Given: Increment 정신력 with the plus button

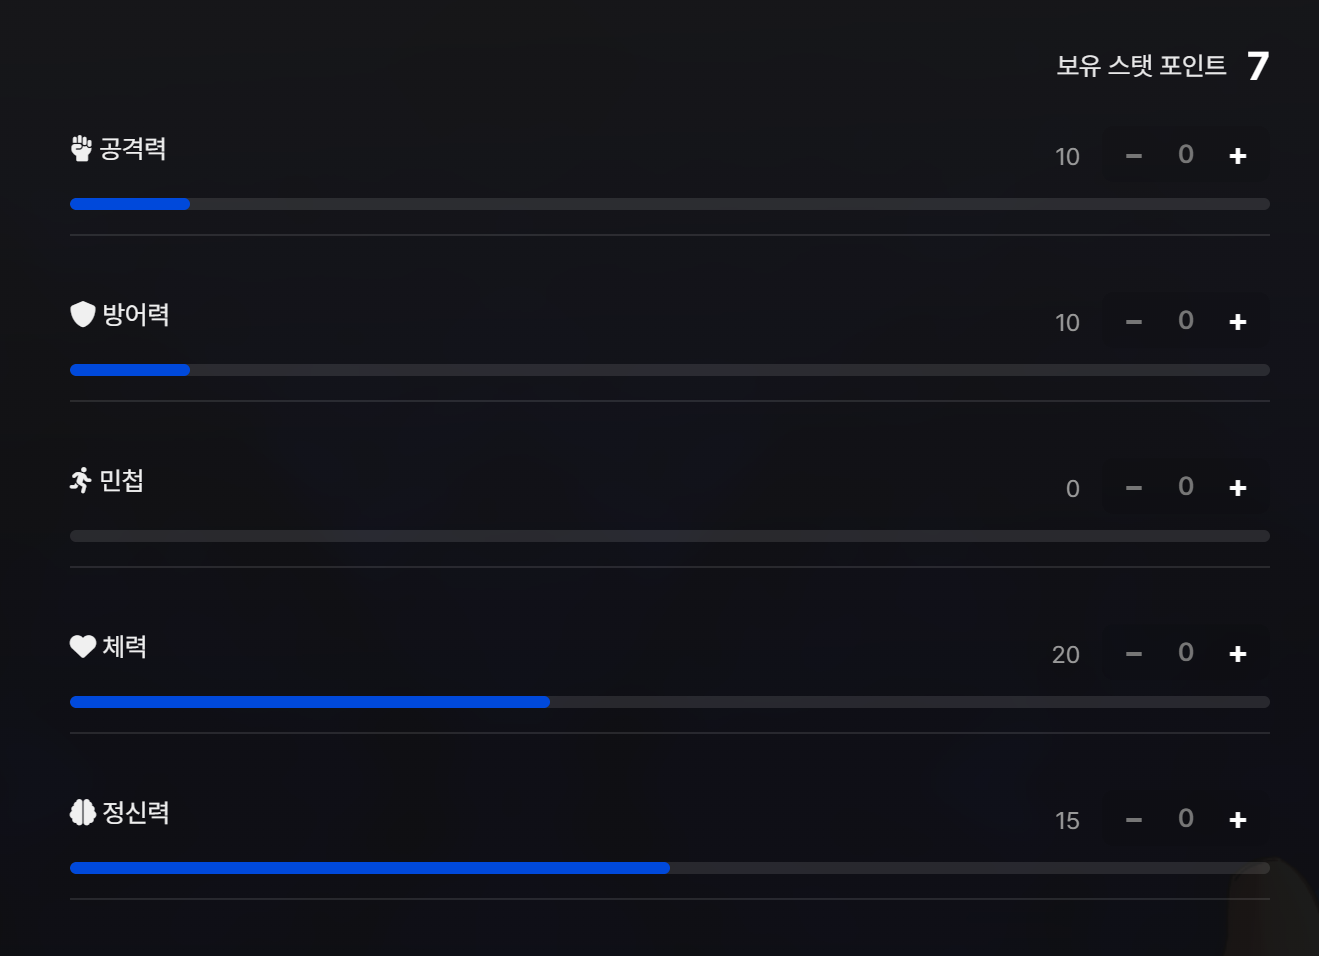Looking at the screenshot, I should (x=1237, y=820).
